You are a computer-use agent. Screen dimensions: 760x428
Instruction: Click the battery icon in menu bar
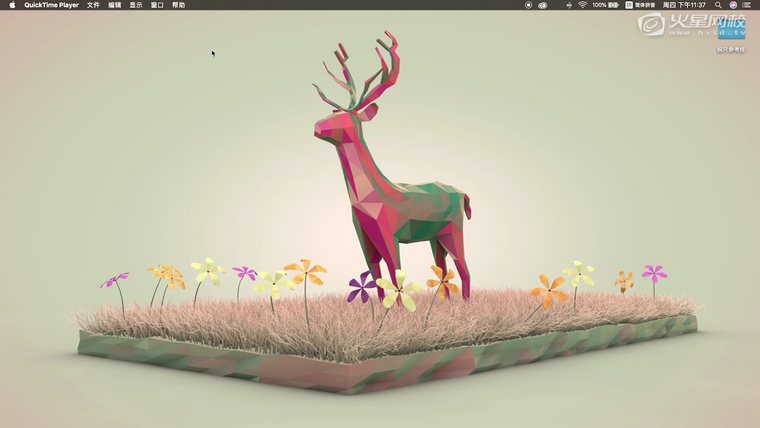pos(616,5)
